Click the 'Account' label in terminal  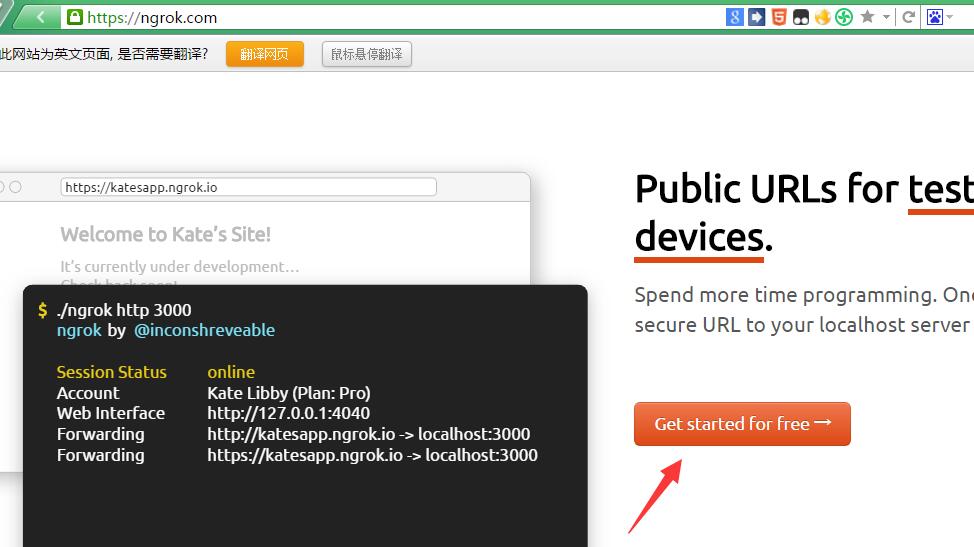[88, 393]
